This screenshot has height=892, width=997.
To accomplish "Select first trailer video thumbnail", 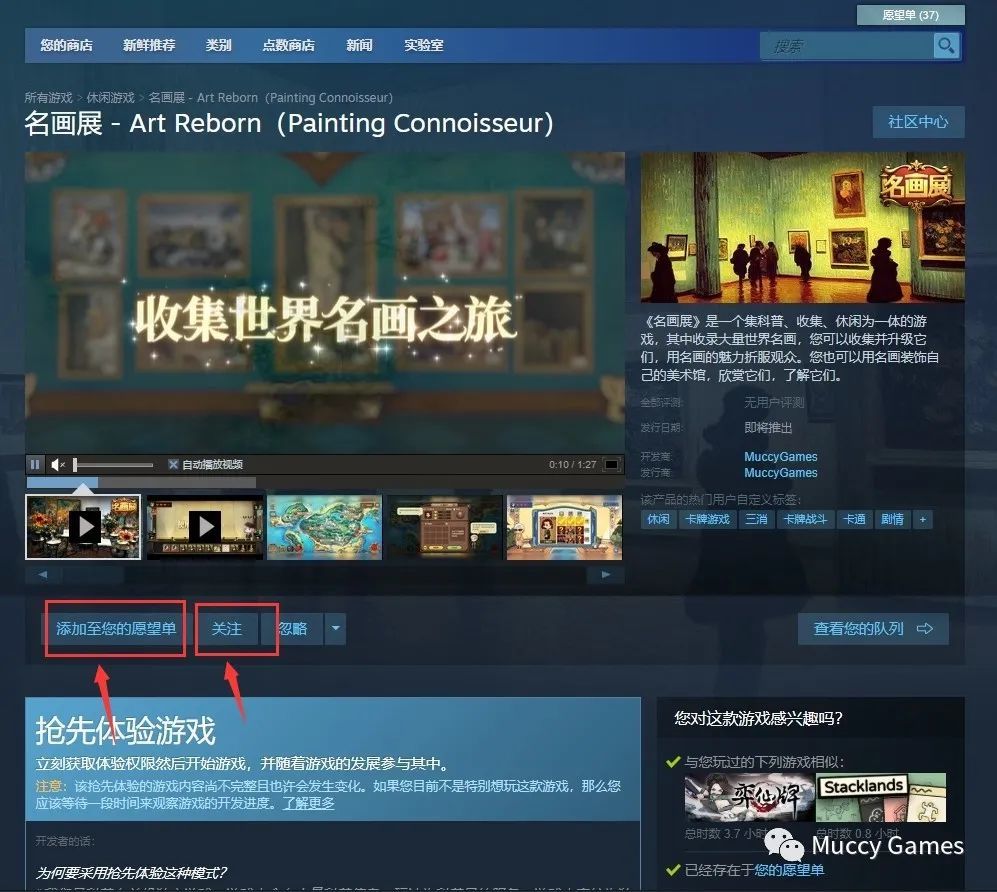I will point(83,527).
